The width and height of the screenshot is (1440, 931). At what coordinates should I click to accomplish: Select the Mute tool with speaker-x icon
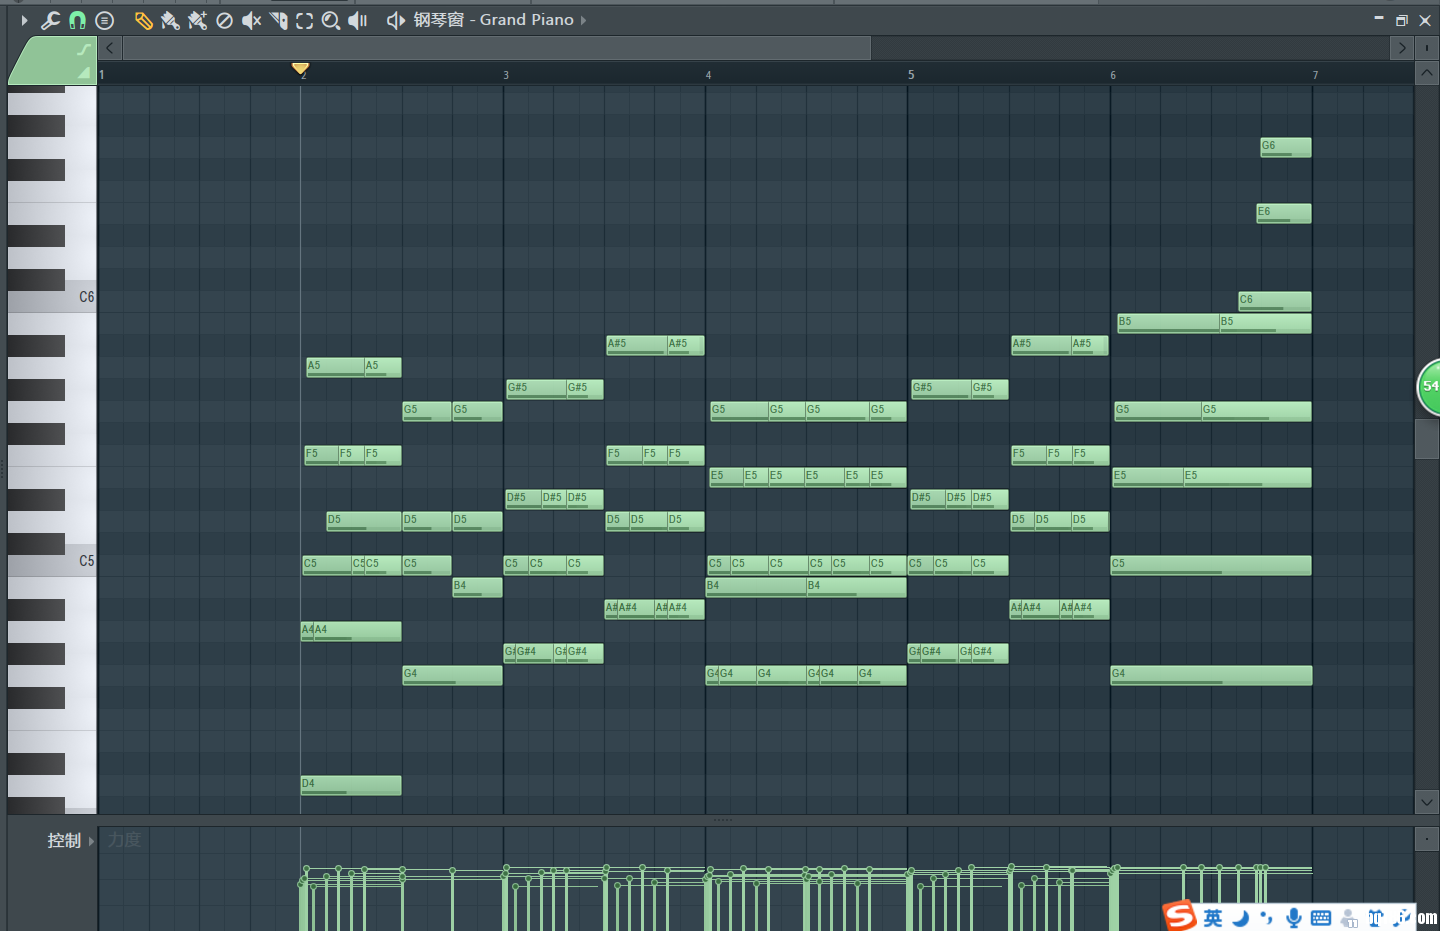pos(252,20)
